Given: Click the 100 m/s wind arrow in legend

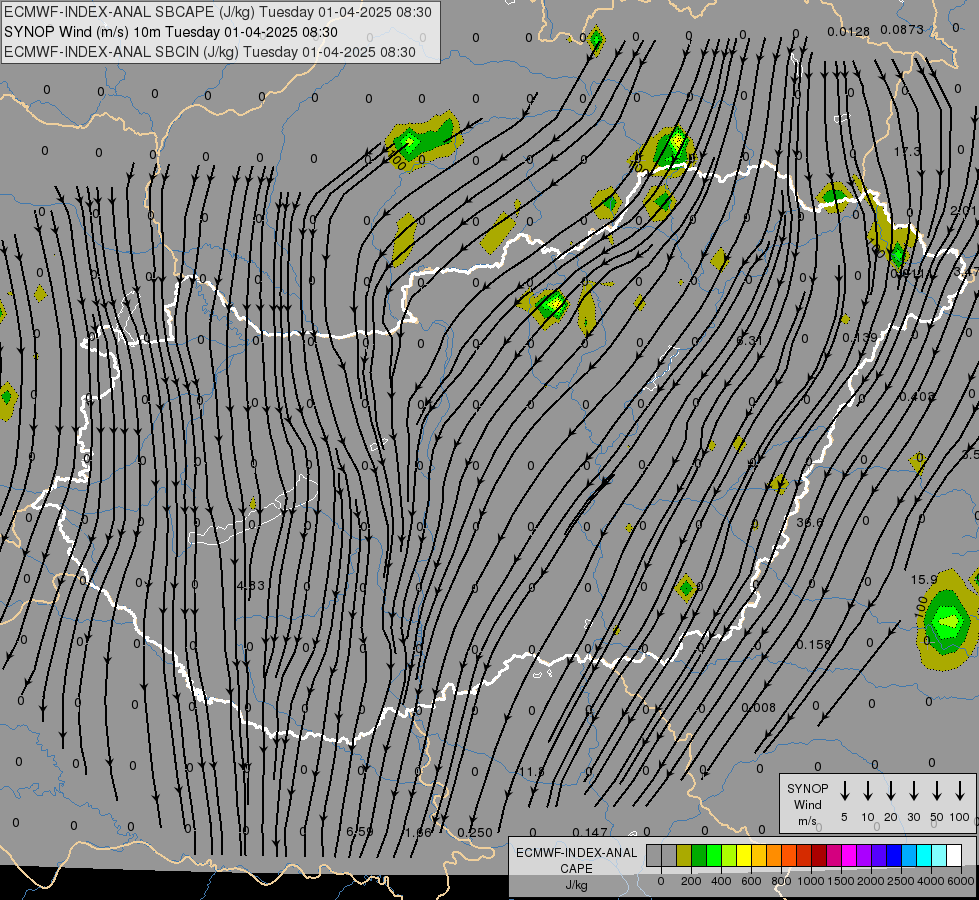Looking at the screenshot, I should pos(960,791).
